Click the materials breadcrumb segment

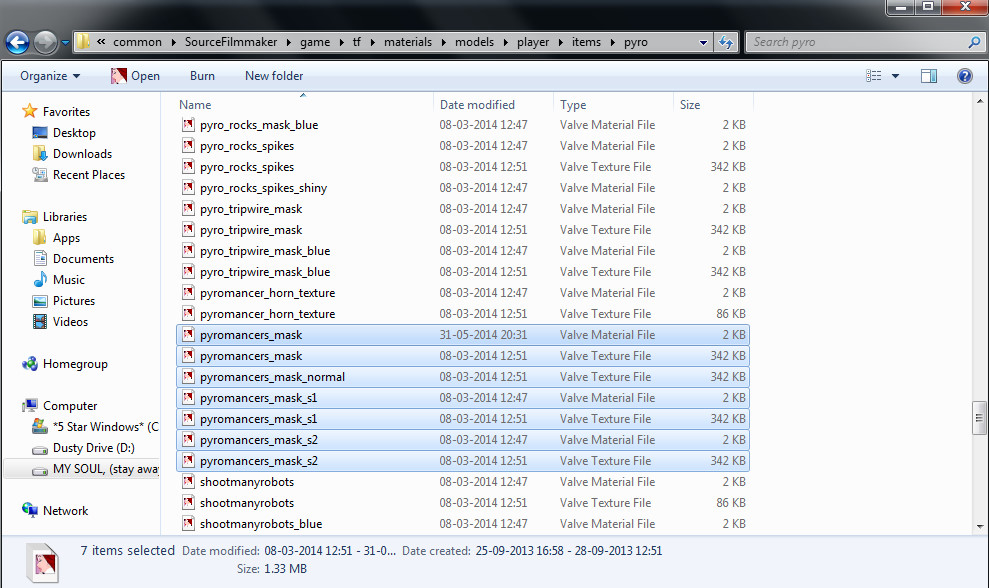407,42
